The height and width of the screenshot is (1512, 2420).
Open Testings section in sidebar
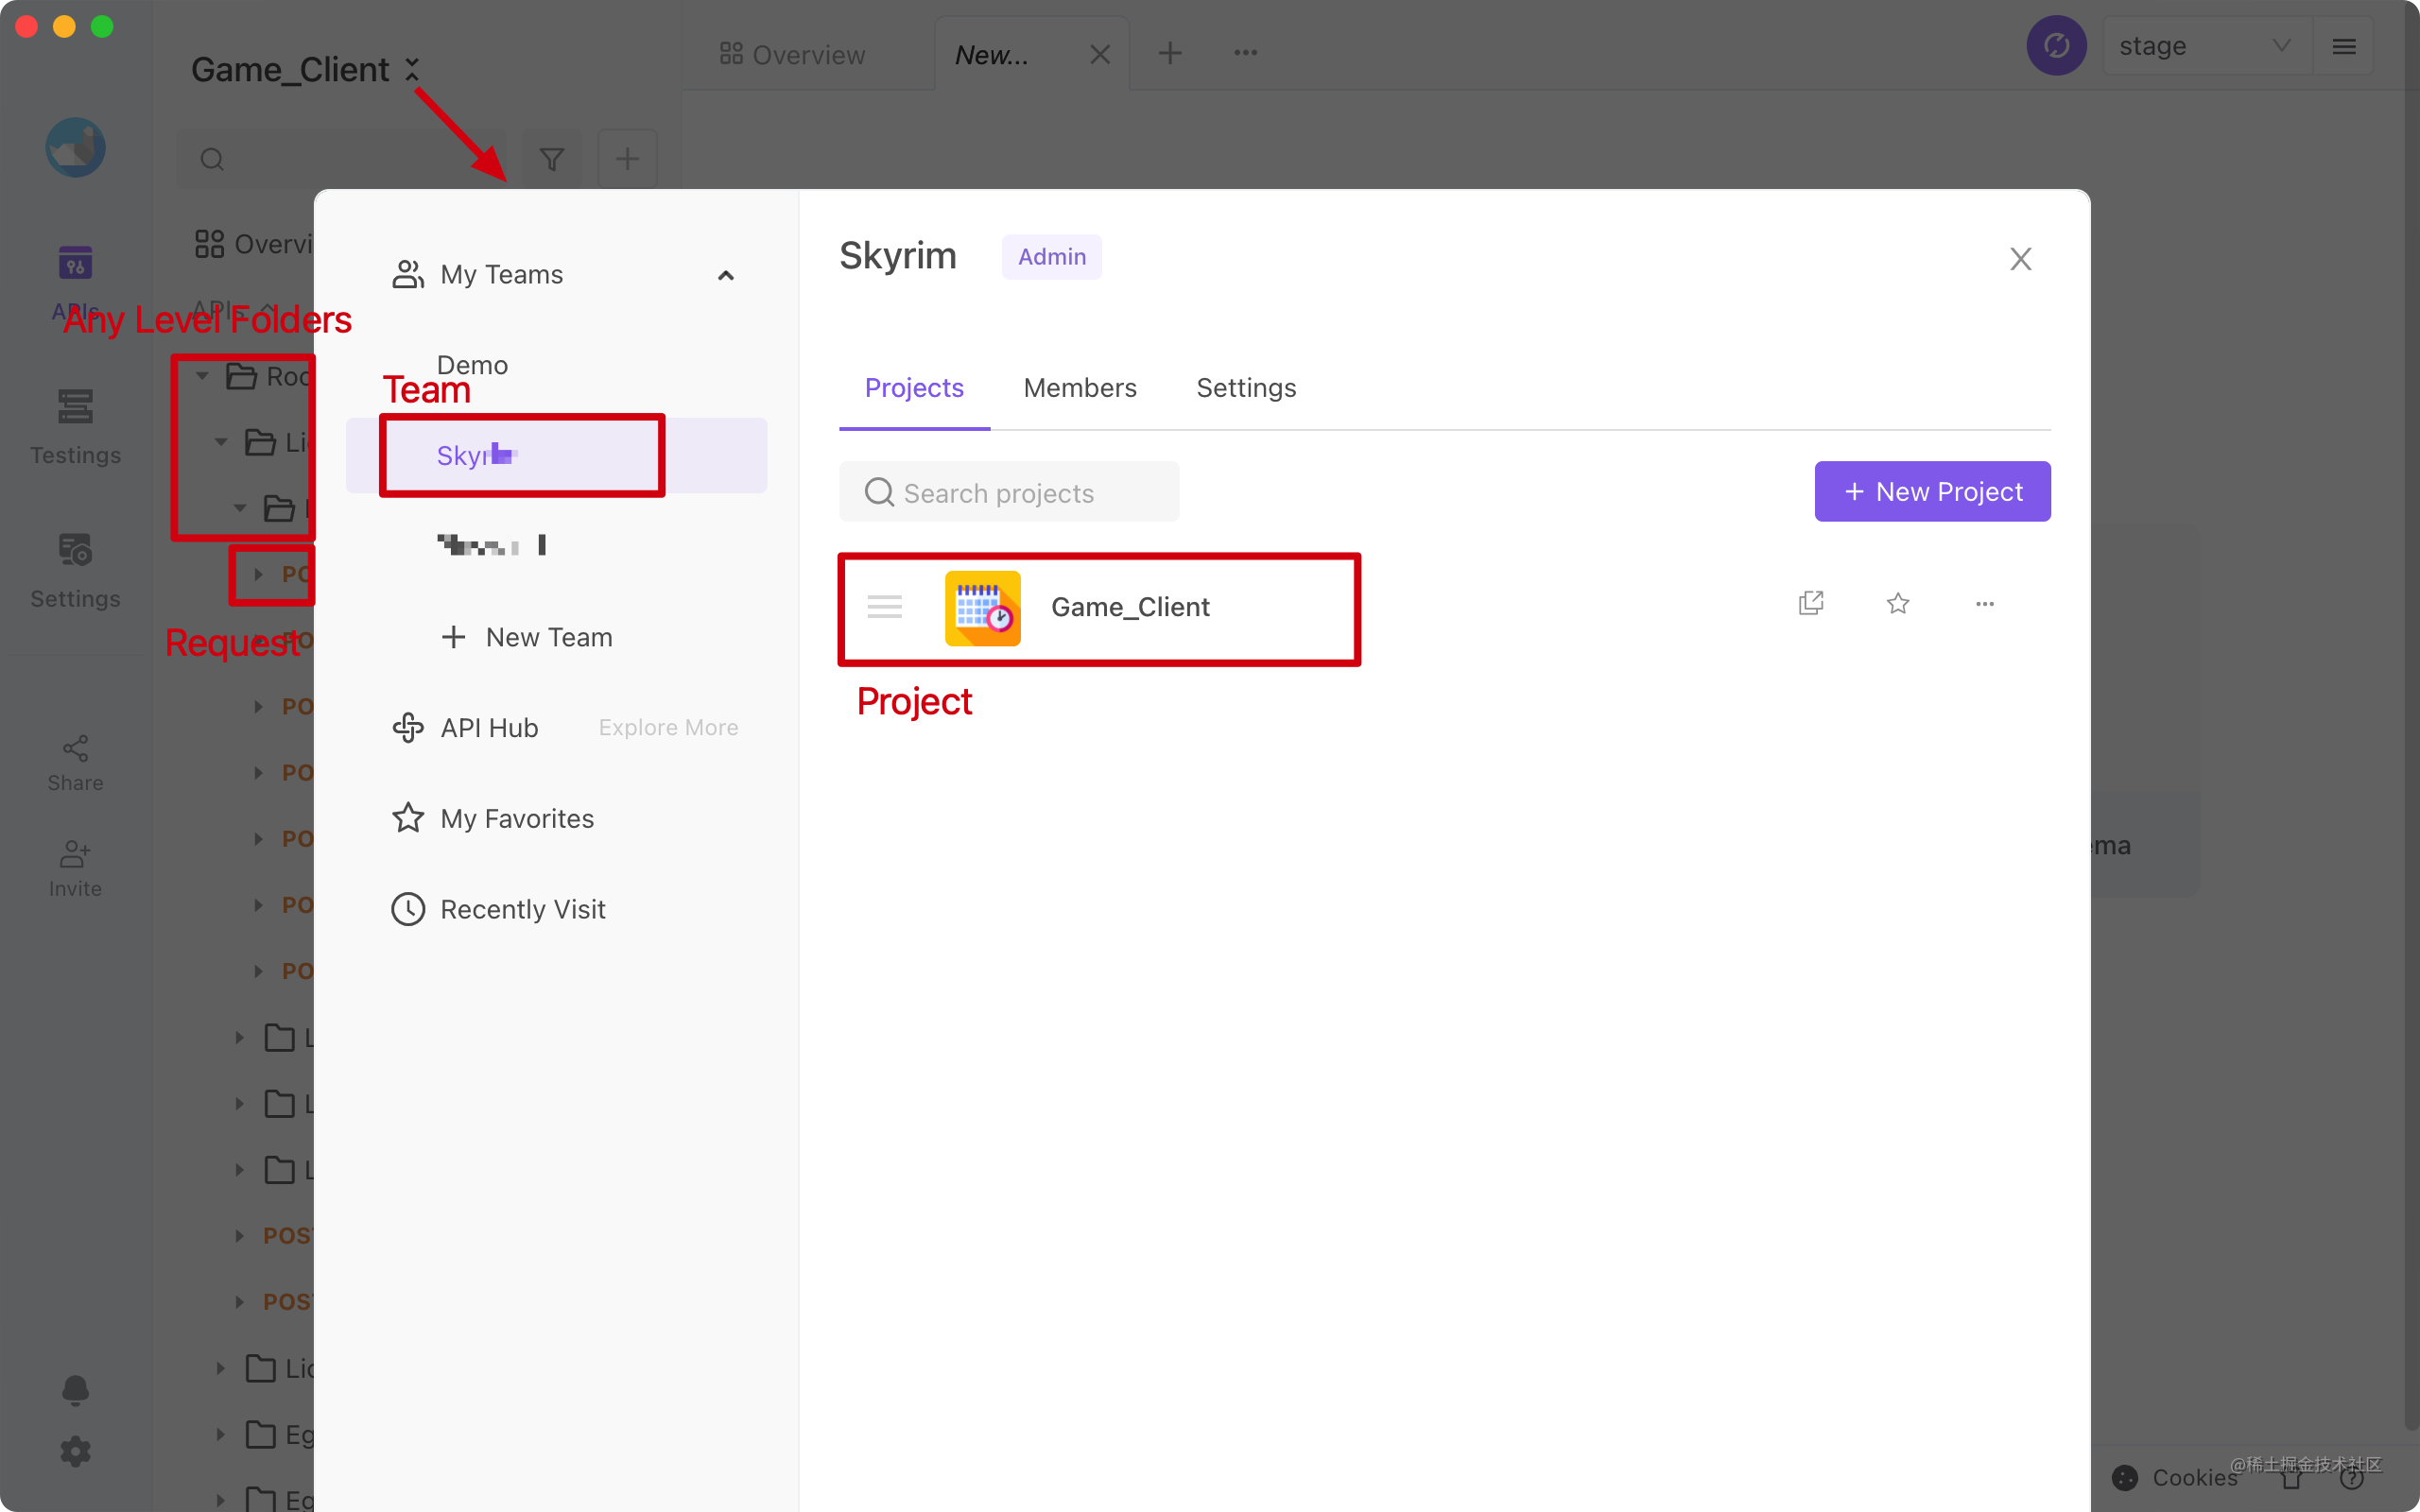(x=75, y=426)
